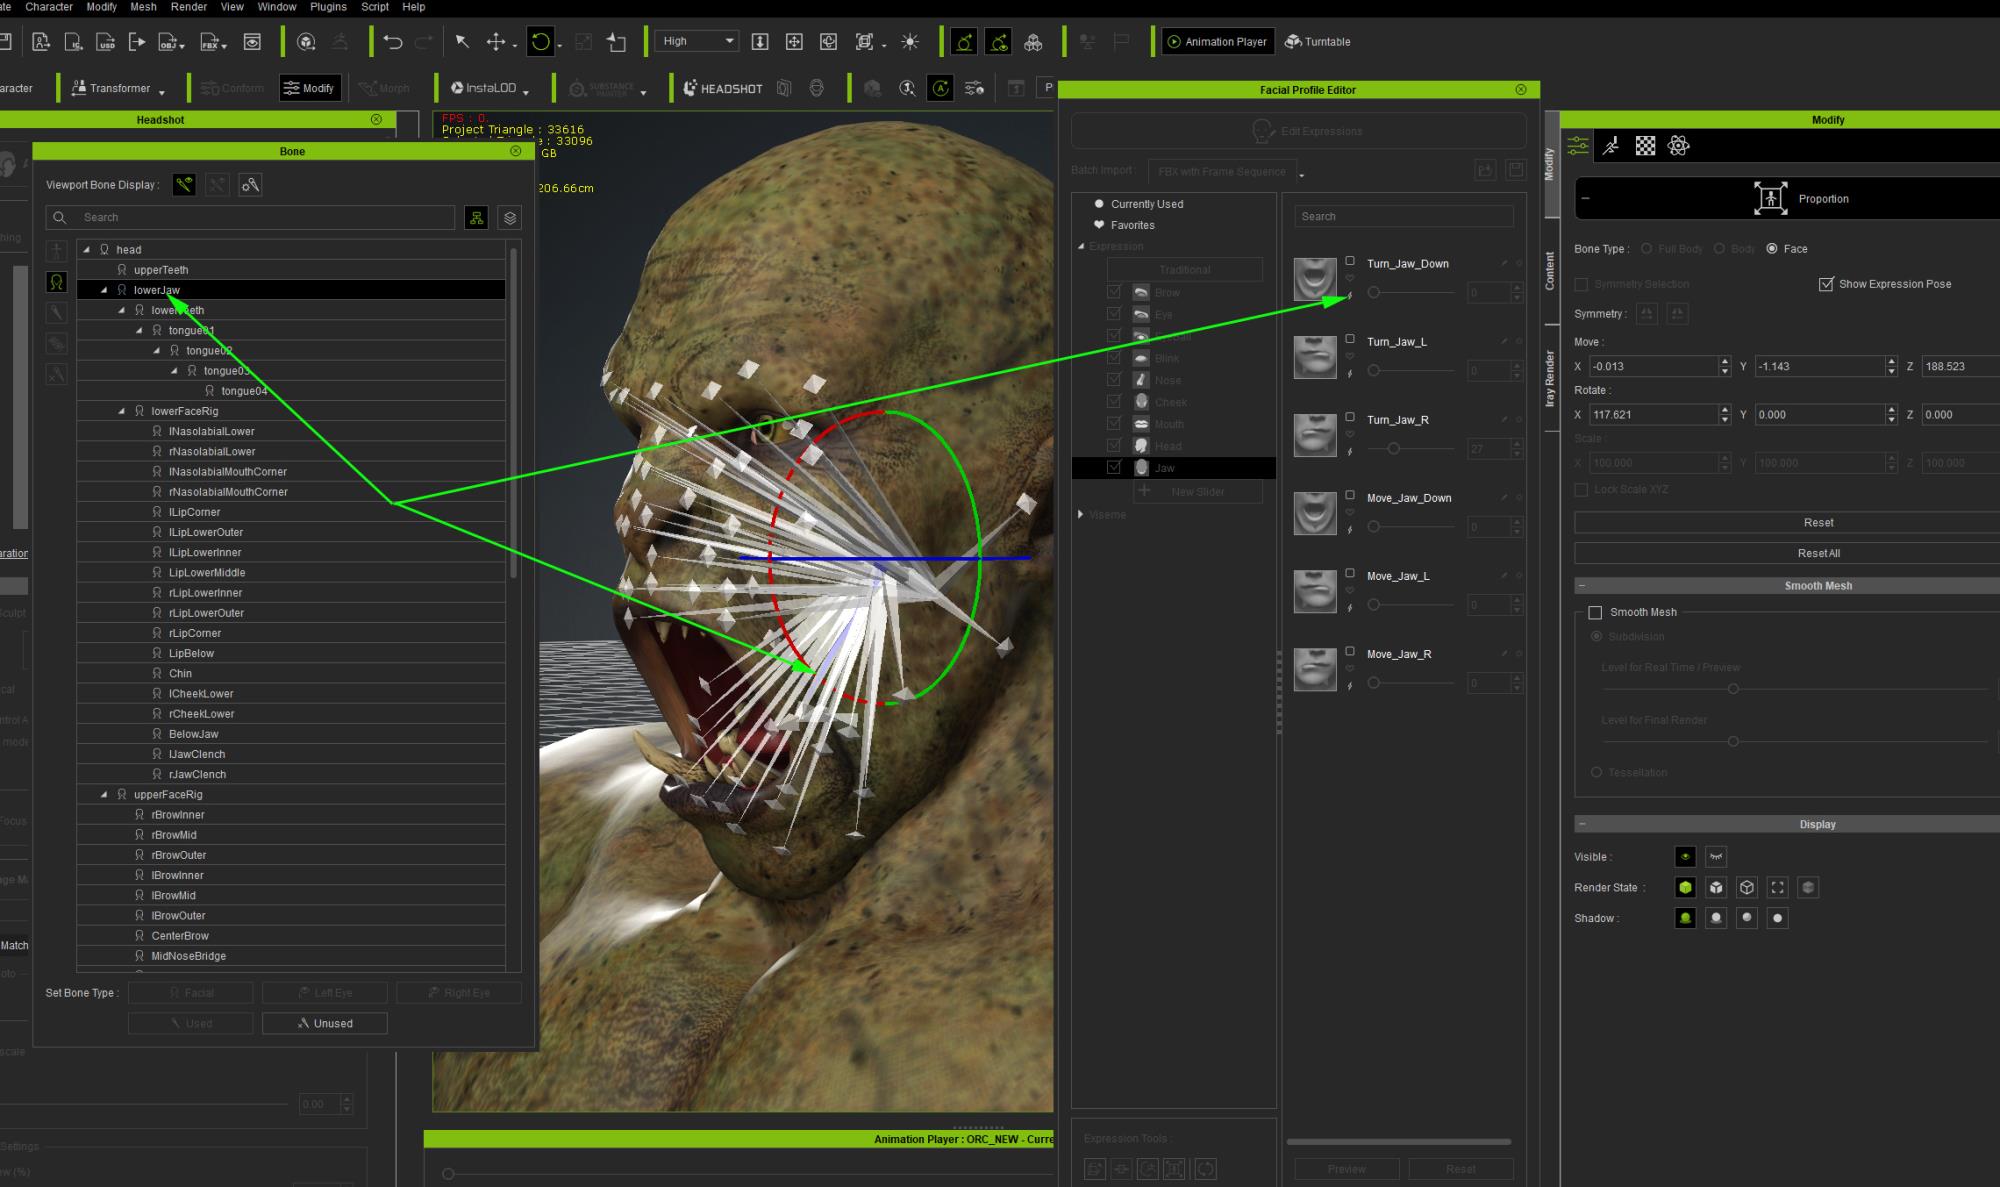Image resolution: width=2000 pixels, height=1187 pixels.
Task: Activate the Rotate tool icon
Action: pos(540,42)
